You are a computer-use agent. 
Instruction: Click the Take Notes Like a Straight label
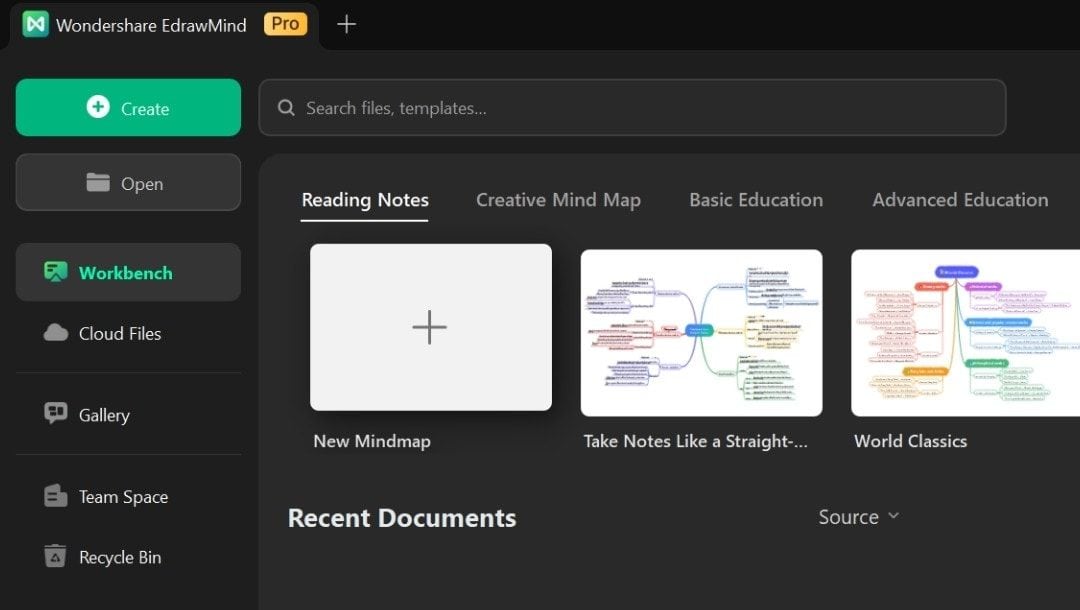click(696, 441)
